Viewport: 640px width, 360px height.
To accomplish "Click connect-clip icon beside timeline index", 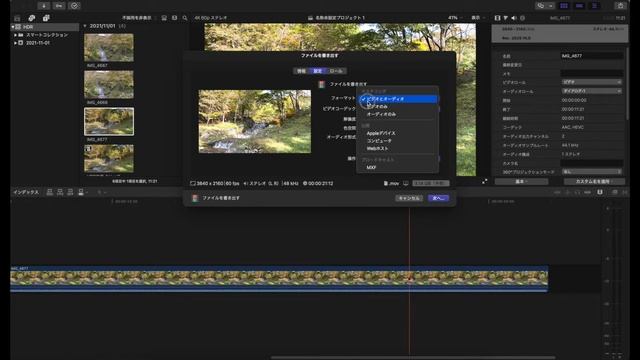I will pyautogui.click(x=50, y=192).
